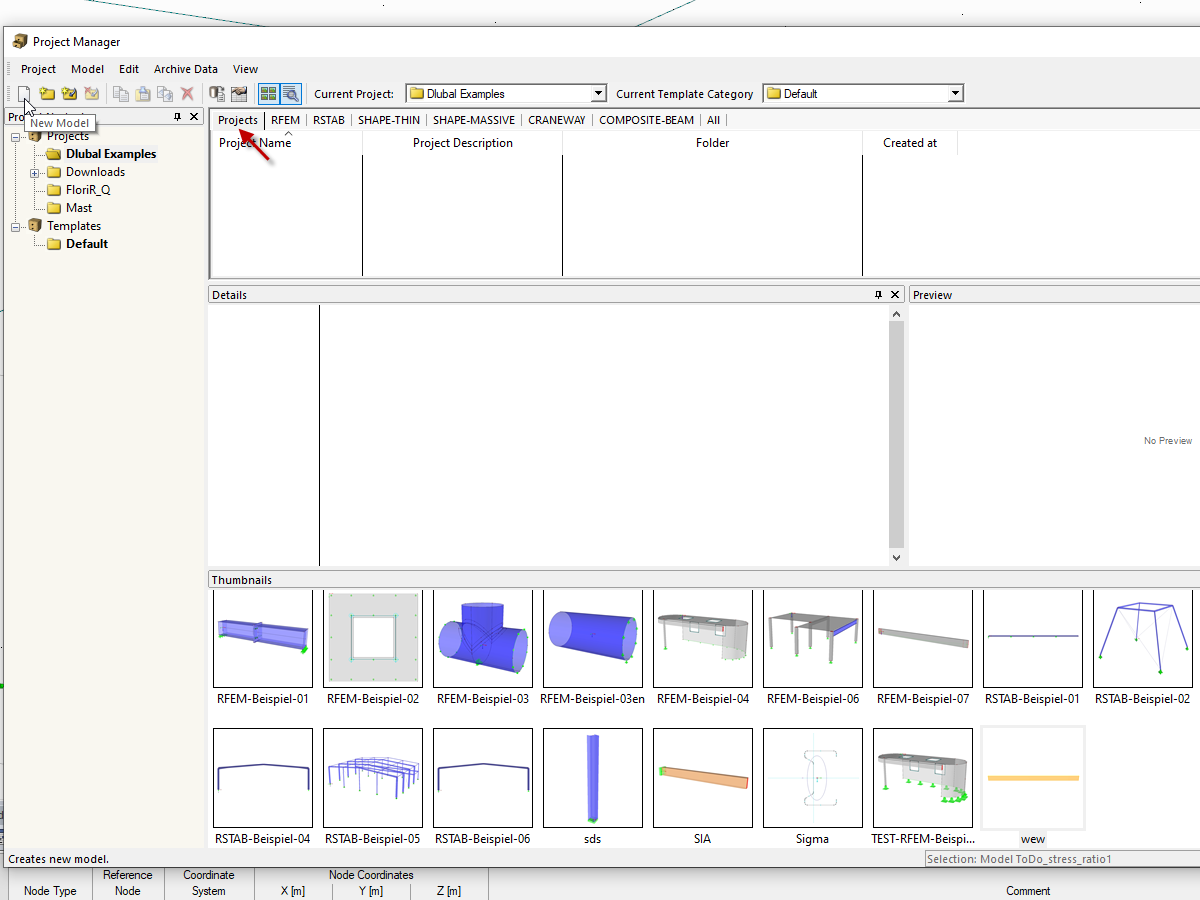Image resolution: width=1200 pixels, height=900 pixels.
Task: Click the connect existing folder icon
Action: point(69,94)
